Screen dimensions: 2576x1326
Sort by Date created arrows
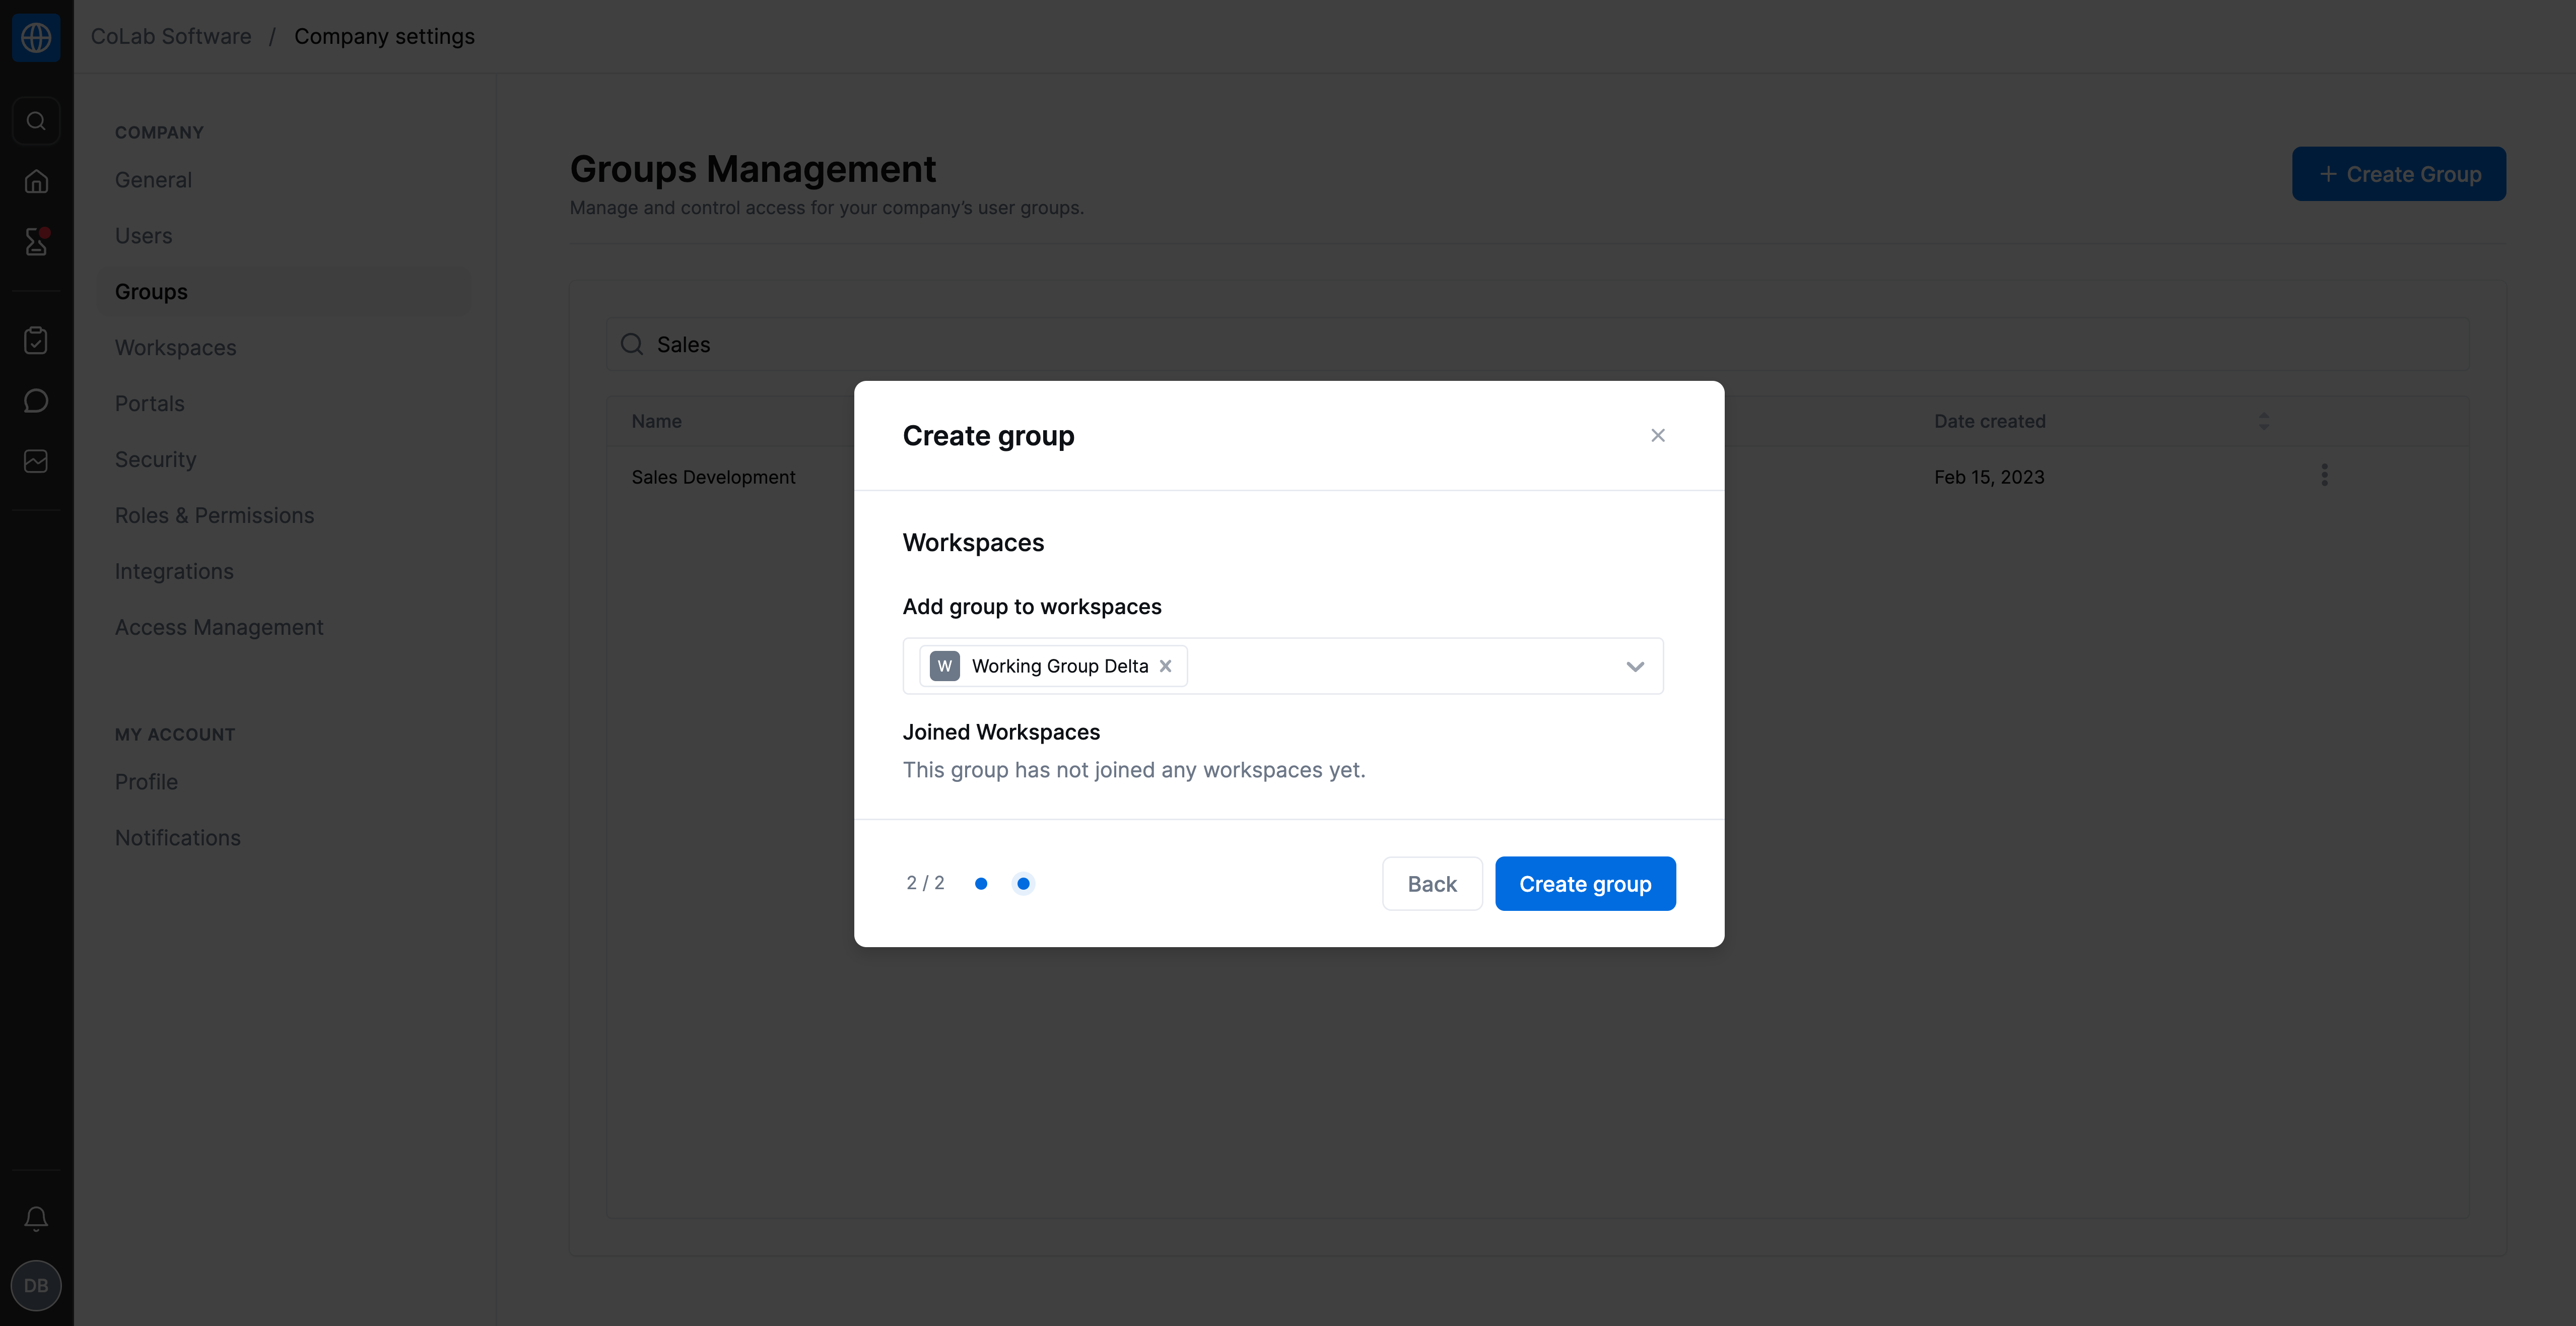tap(2264, 421)
